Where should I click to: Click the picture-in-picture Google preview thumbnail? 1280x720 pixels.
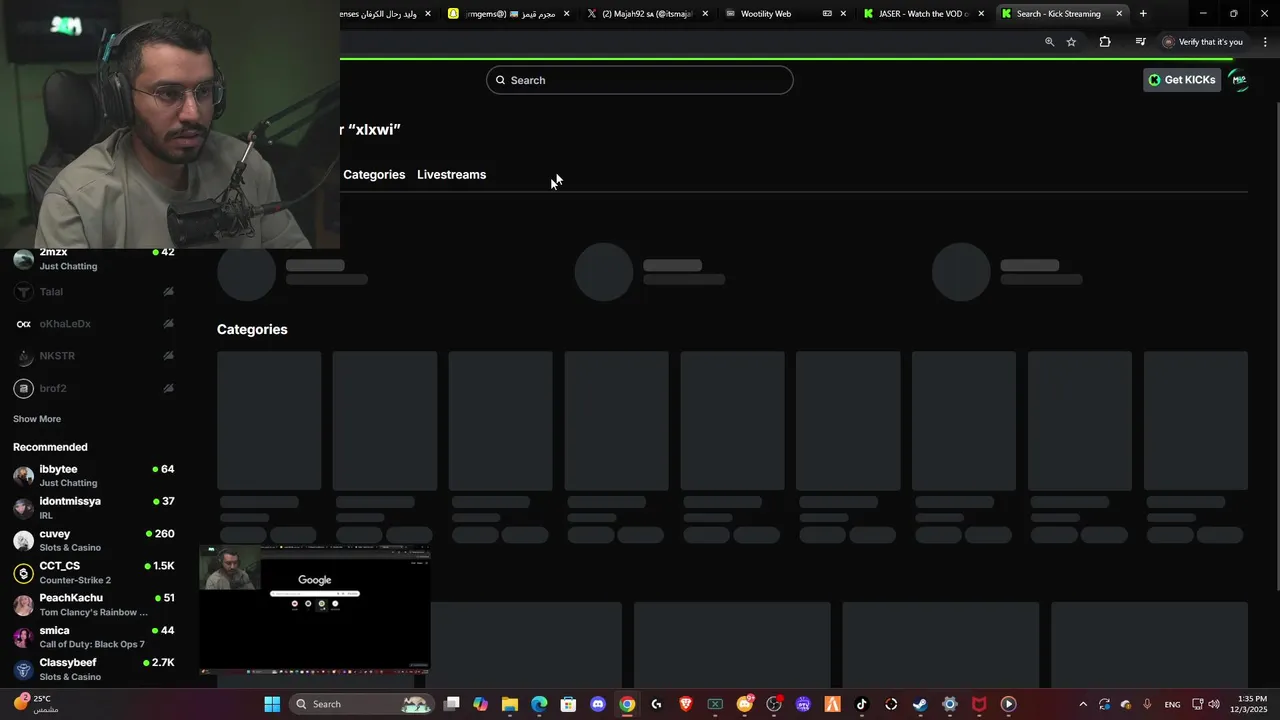click(315, 609)
